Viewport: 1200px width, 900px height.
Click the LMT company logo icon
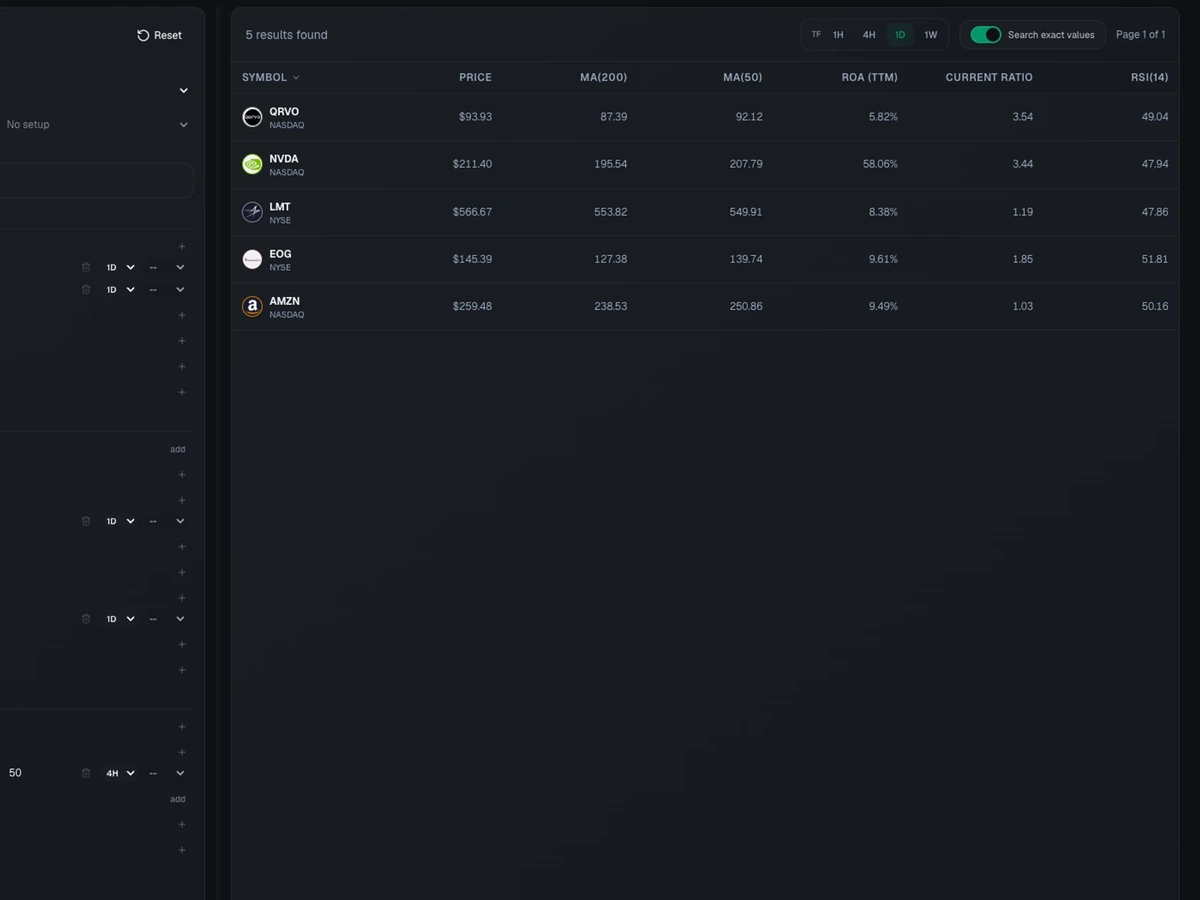tap(253, 212)
